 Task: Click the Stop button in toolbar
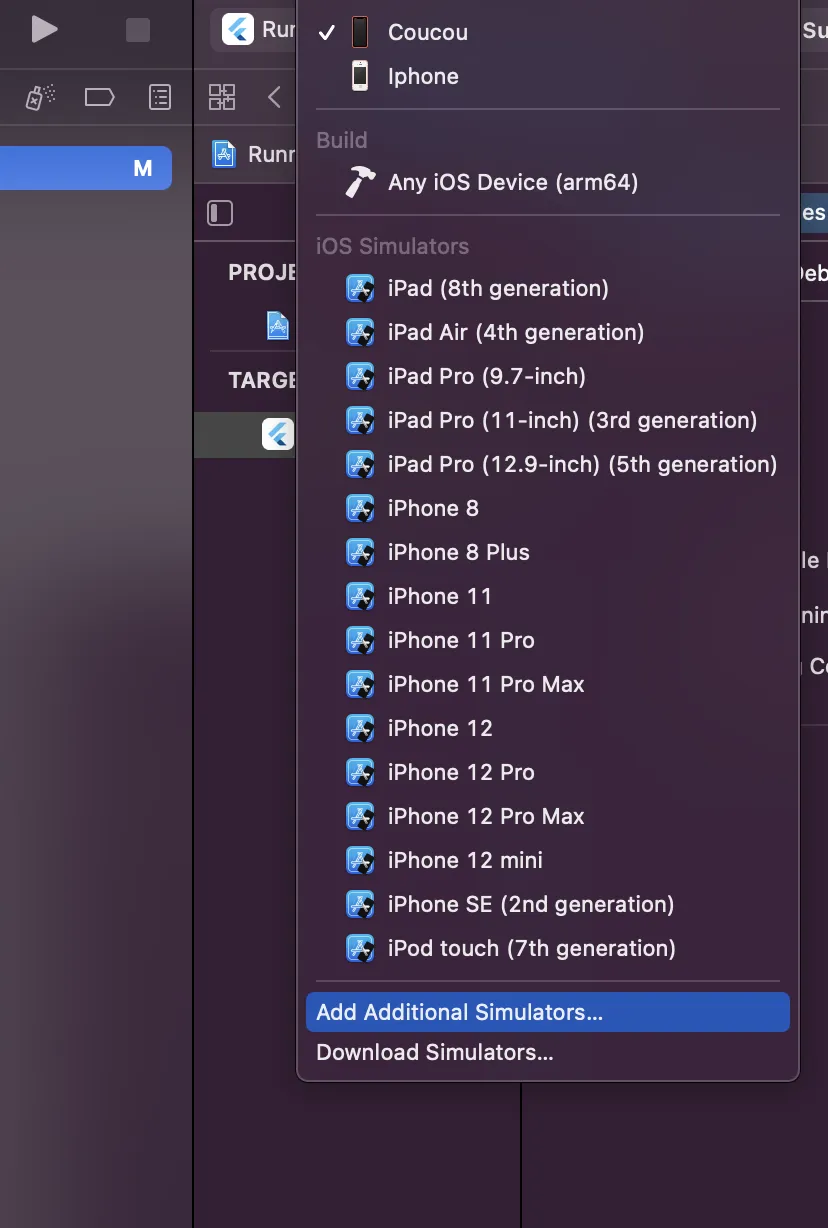tap(138, 30)
